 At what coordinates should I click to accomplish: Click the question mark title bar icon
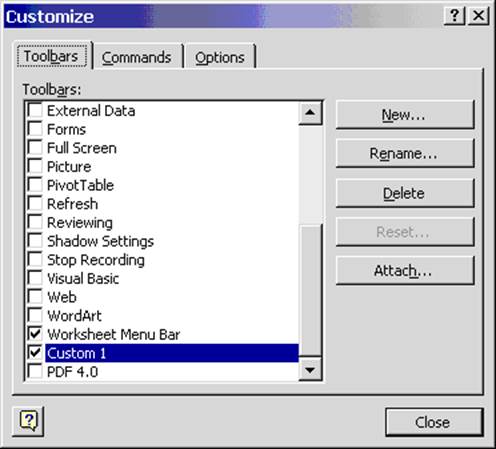[x=454, y=16]
